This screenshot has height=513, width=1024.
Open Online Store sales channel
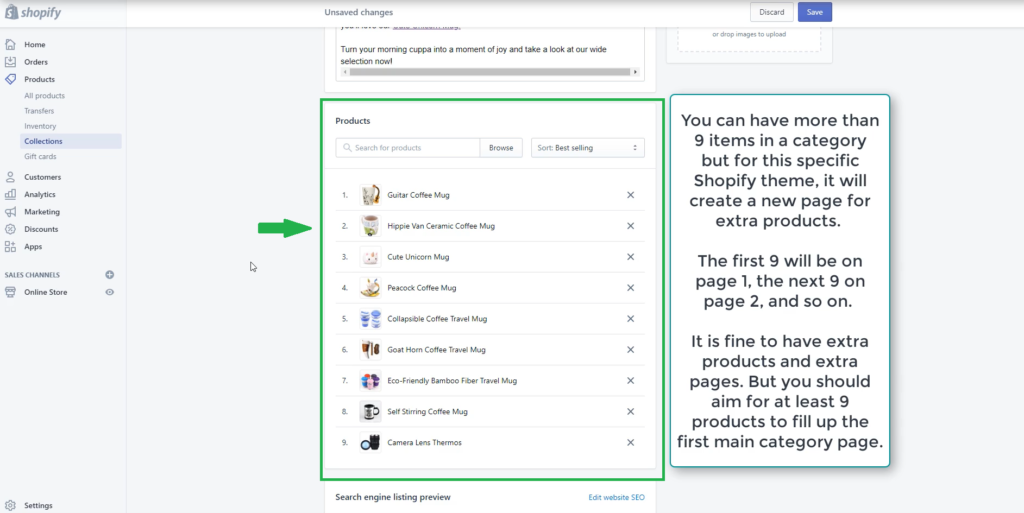coord(46,292)
